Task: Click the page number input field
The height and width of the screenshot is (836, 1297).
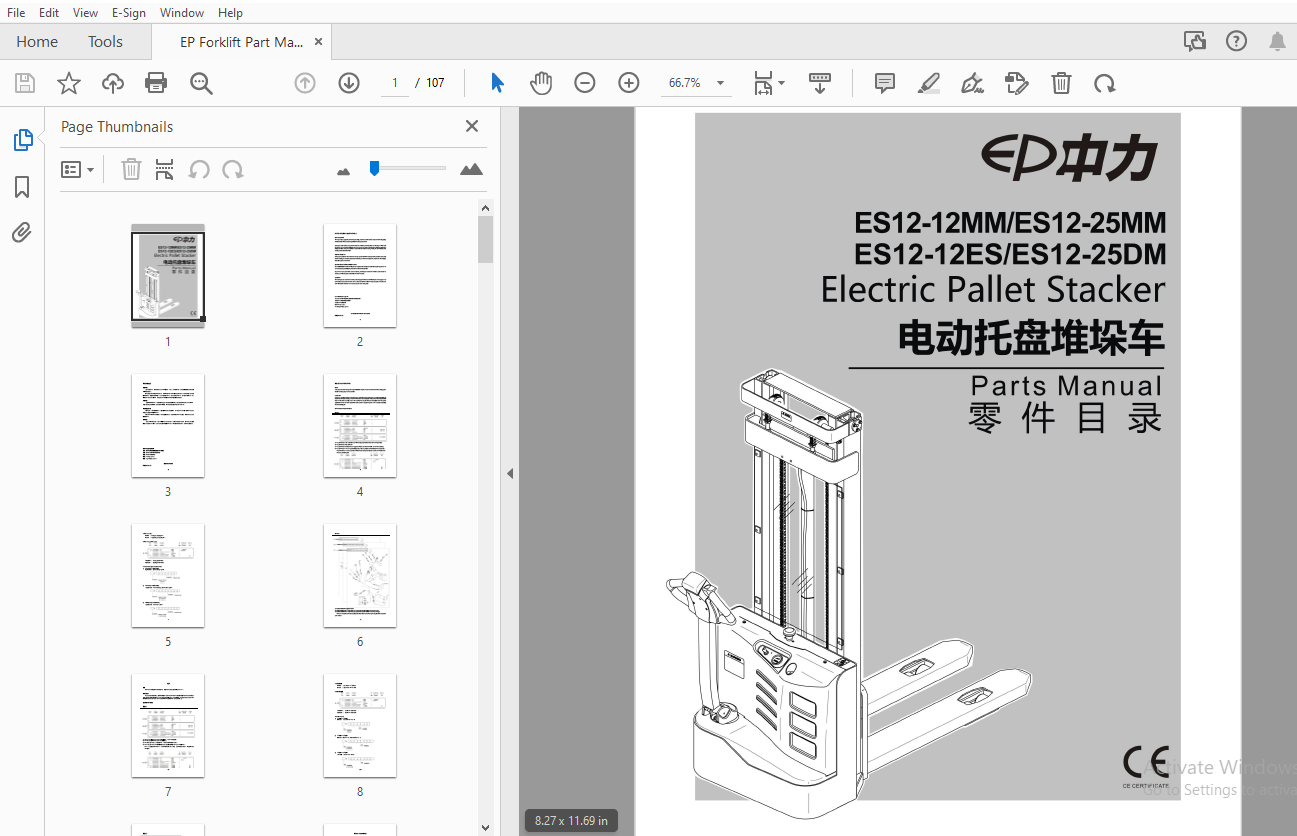Action: coord(395,83)
